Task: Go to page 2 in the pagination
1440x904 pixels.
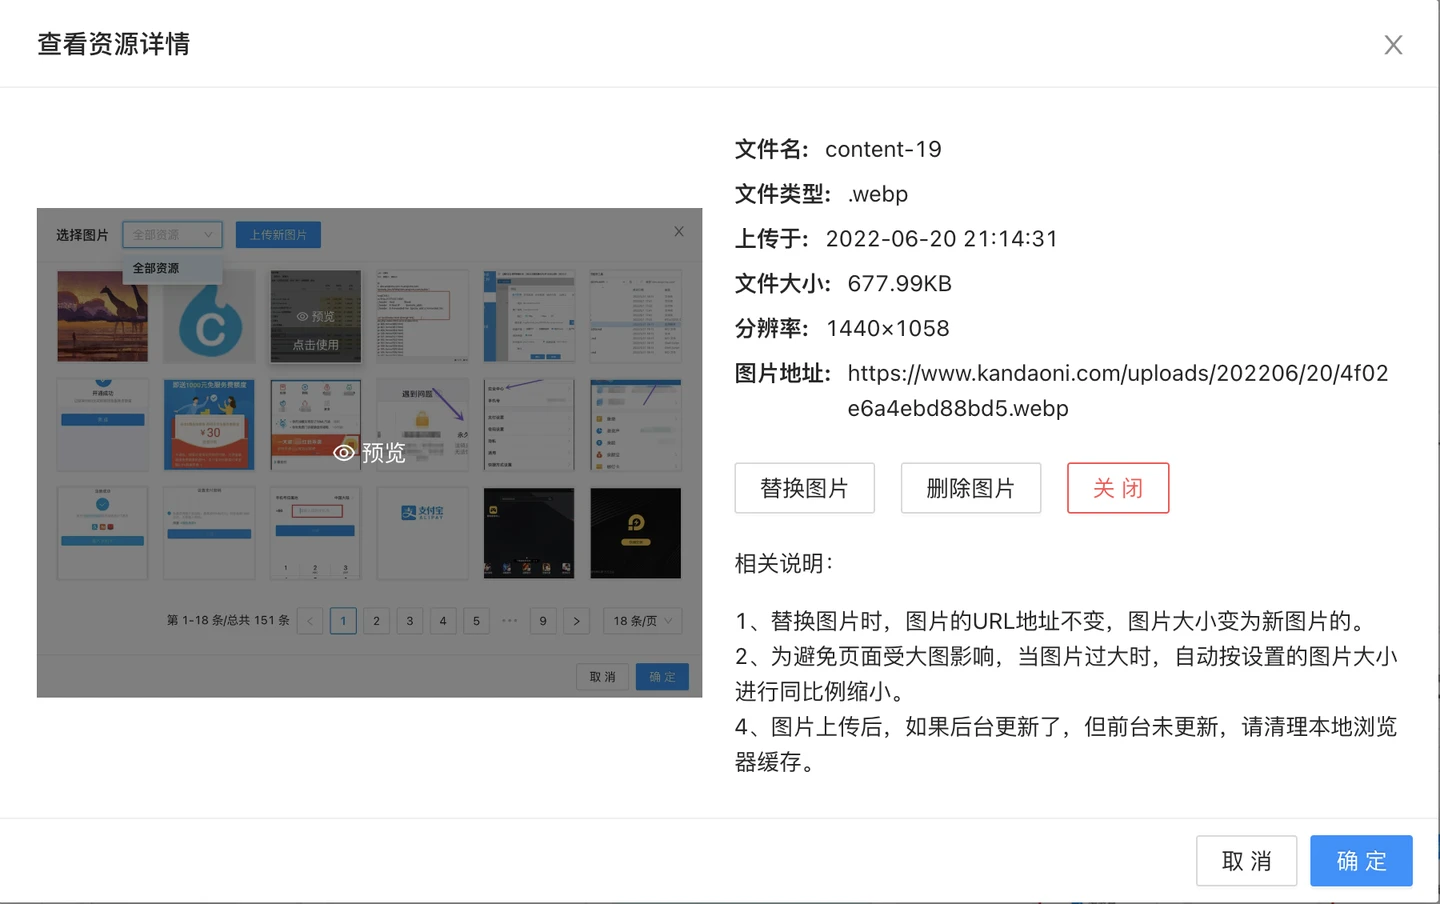Action: tap(376, 621)
